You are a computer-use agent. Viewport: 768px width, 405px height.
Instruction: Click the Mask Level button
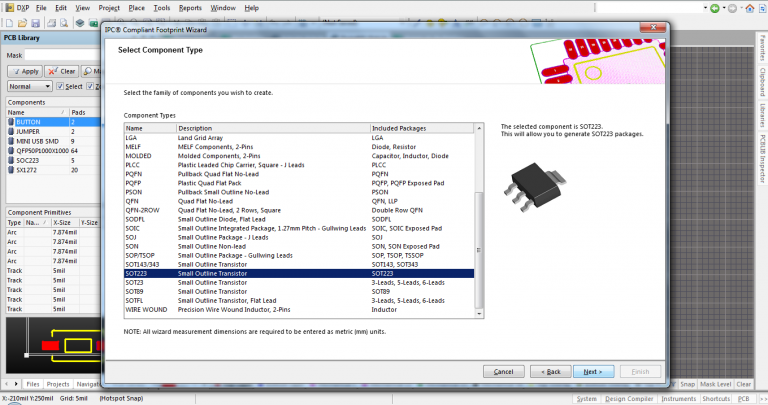coord(715,384)
